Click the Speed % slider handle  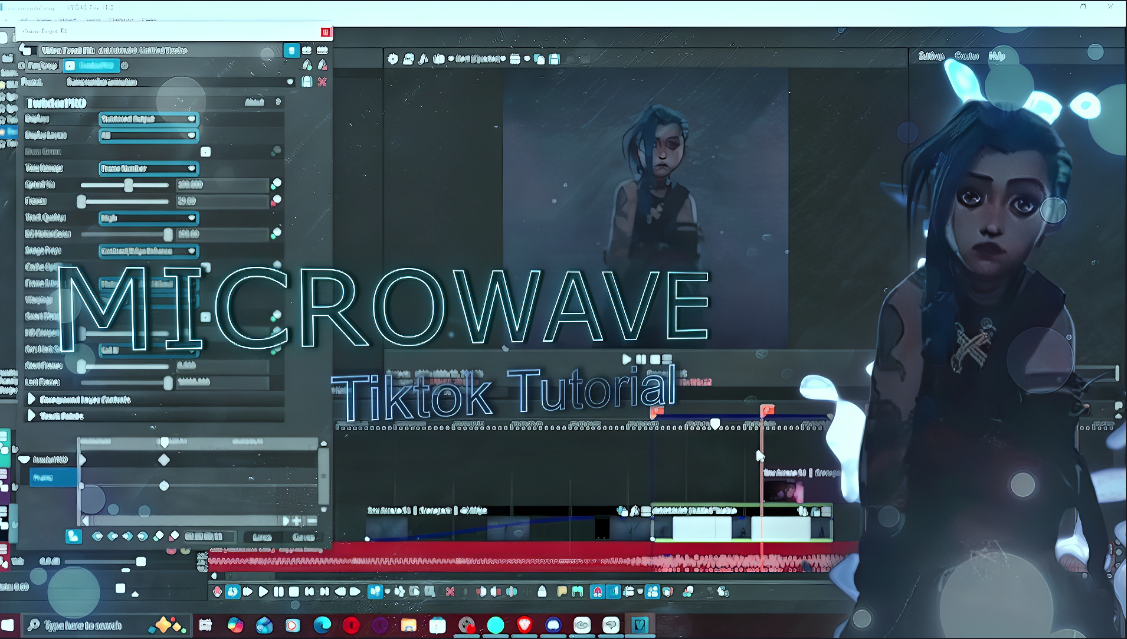(x=129, y=185)
